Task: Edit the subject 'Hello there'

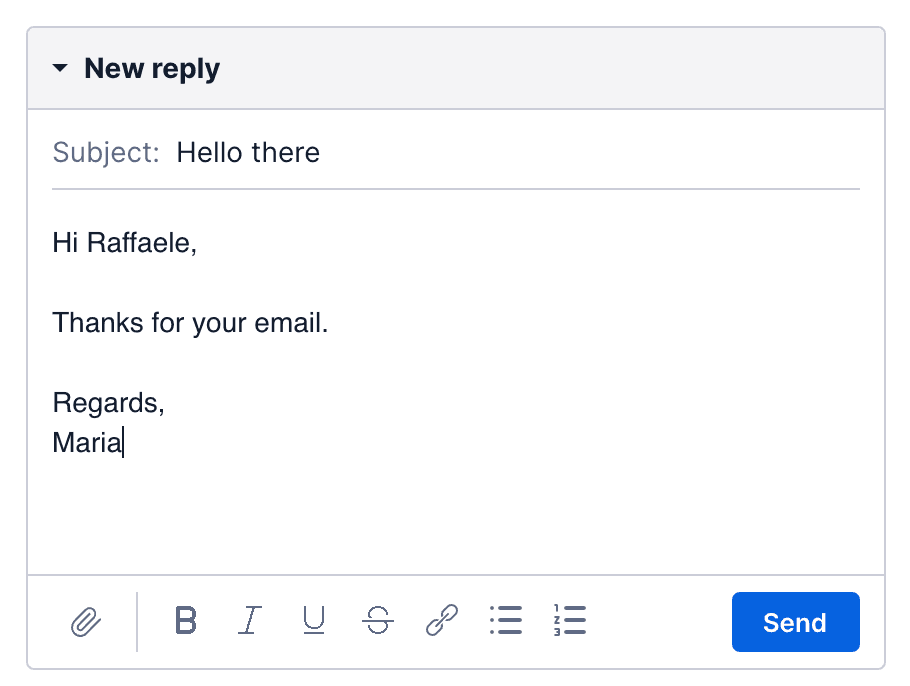Action: pyautogui.click(x=248, y=152)
